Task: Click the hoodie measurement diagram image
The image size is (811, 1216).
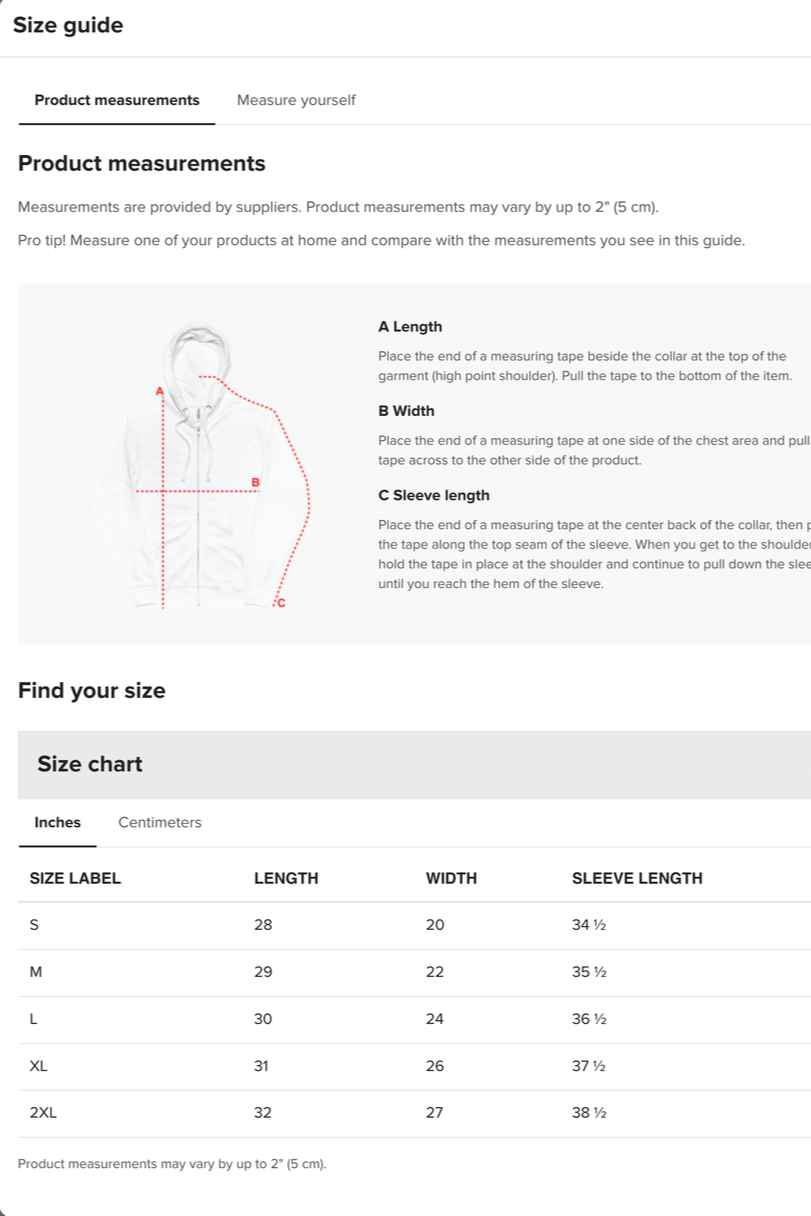Action: coord(202,465)
